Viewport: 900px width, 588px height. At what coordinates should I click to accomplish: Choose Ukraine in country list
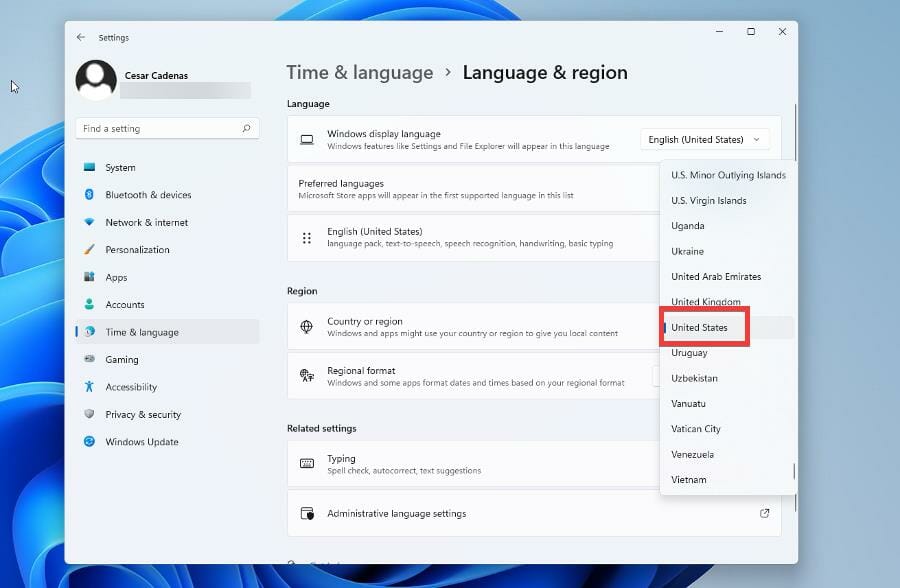click(728, 251)
